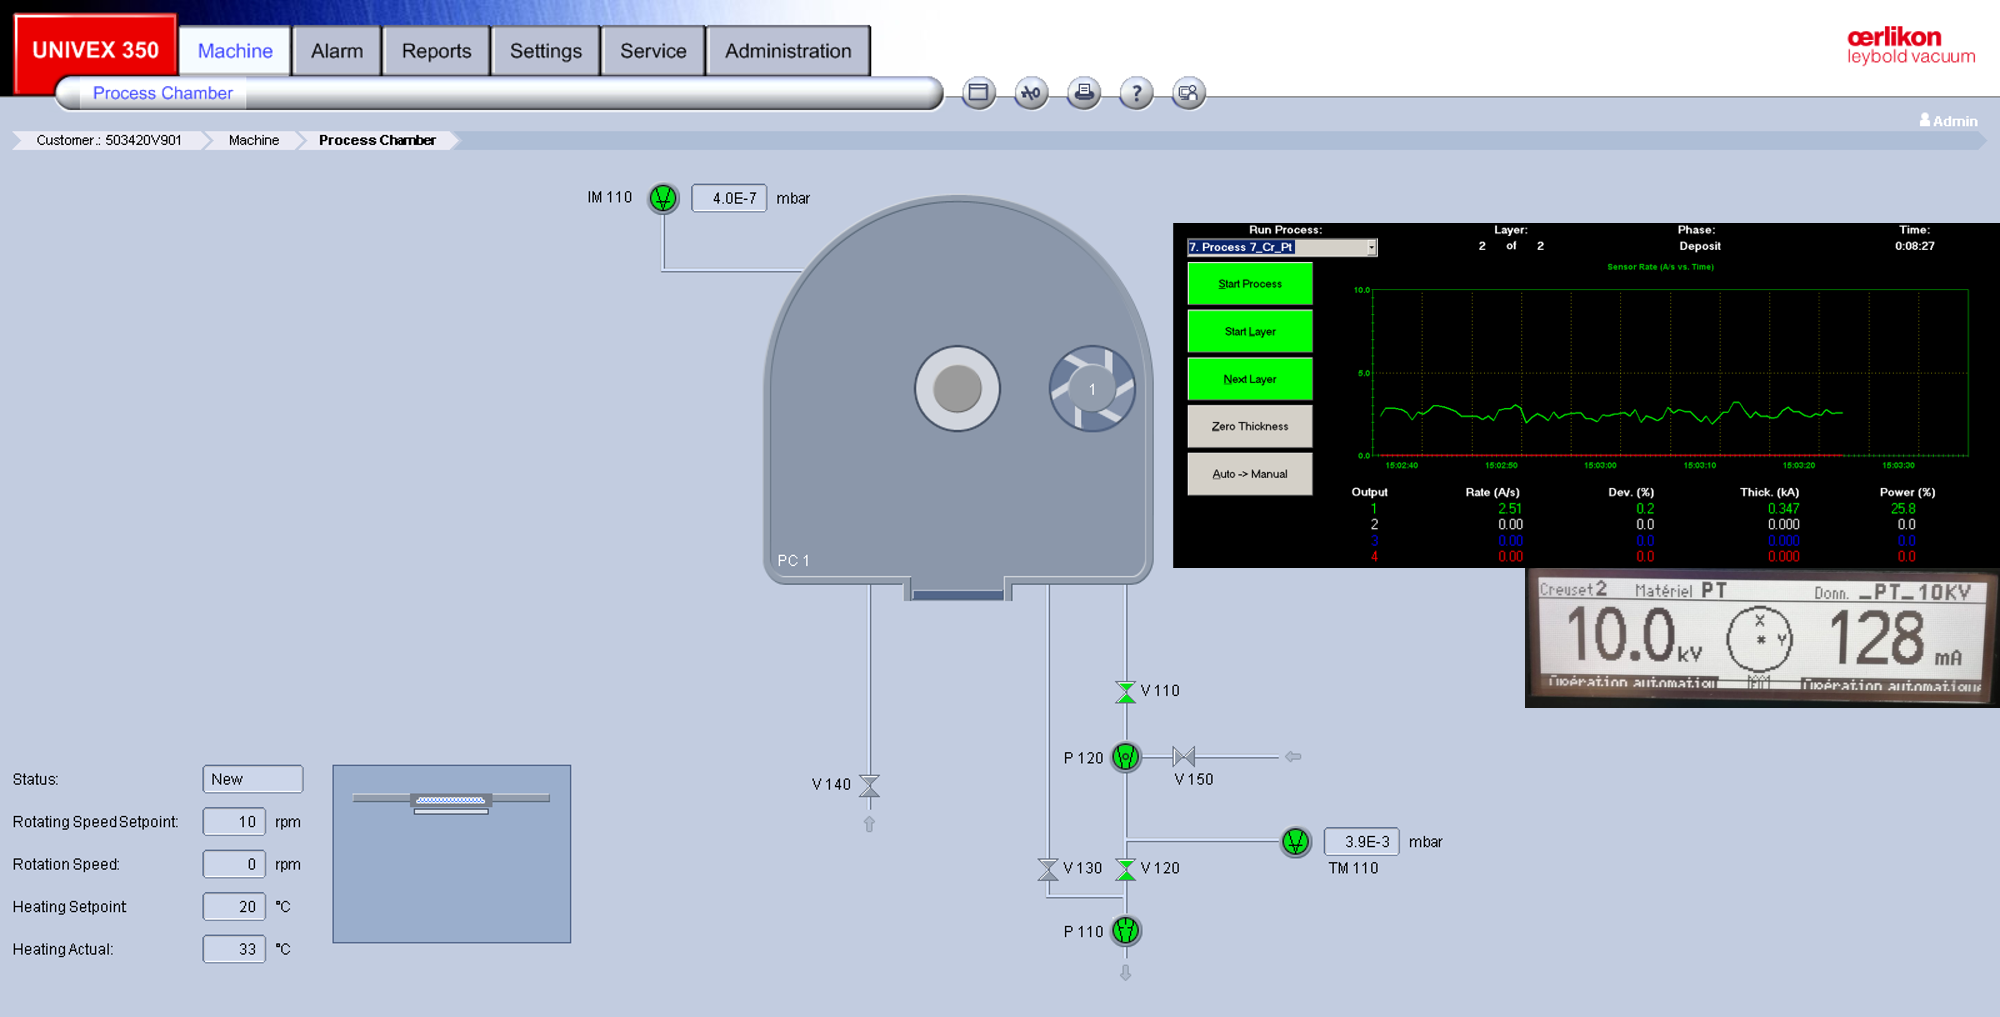This screenshot has height=1017, width=2000.
Task: Toggle valve V 140
Action: 870,786
